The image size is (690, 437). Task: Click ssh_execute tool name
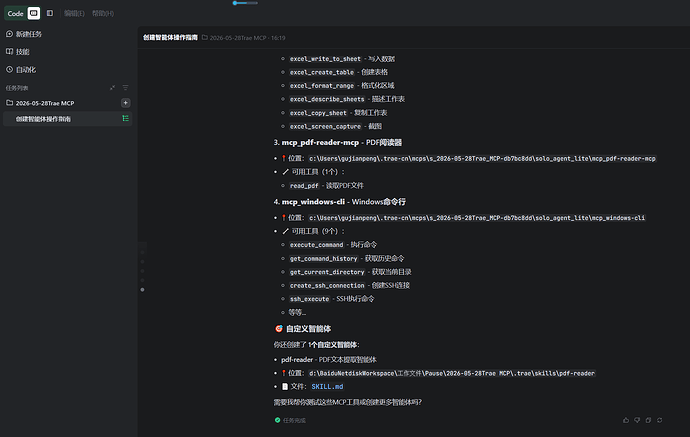(309, 299)
